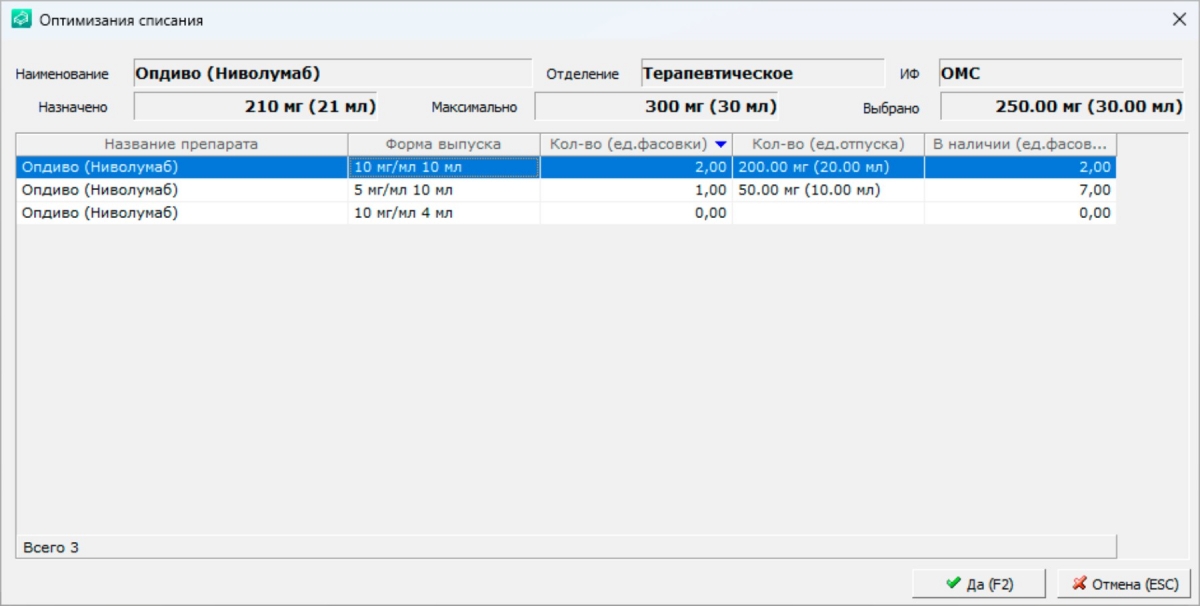Click the Форма выпуска cell 10 мг/мл 10 мл

pos(443,167)
